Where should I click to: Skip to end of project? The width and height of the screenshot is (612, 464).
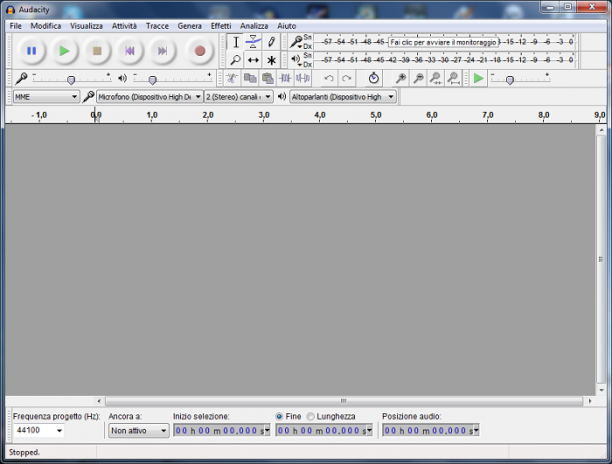162,51
